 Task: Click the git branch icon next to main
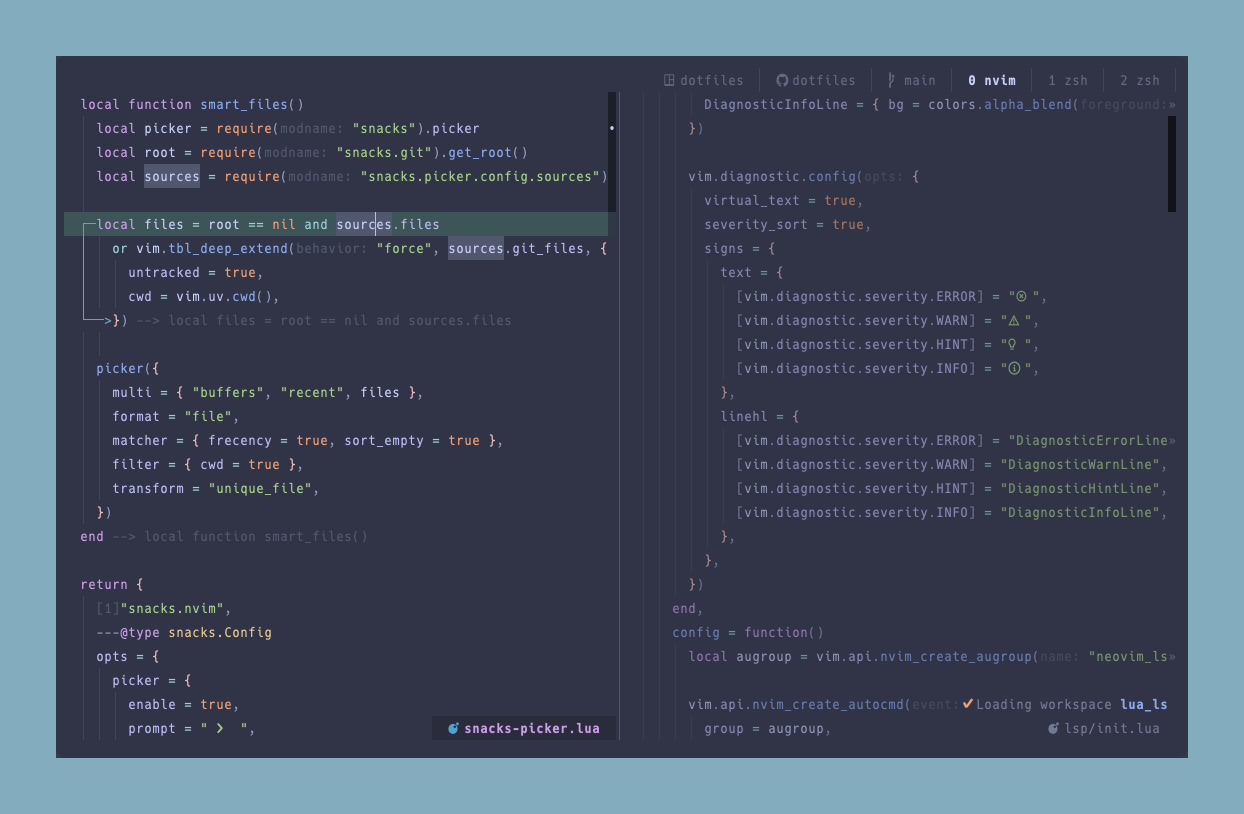(x=892, y=80)
